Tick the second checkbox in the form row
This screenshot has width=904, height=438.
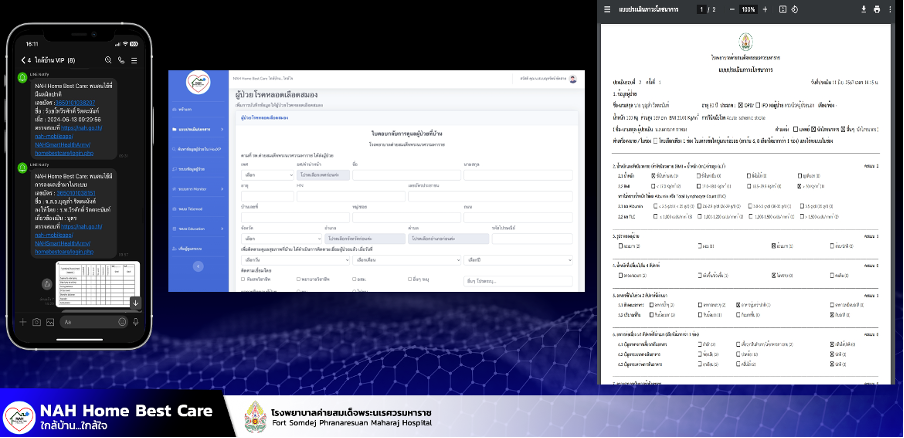299,279
